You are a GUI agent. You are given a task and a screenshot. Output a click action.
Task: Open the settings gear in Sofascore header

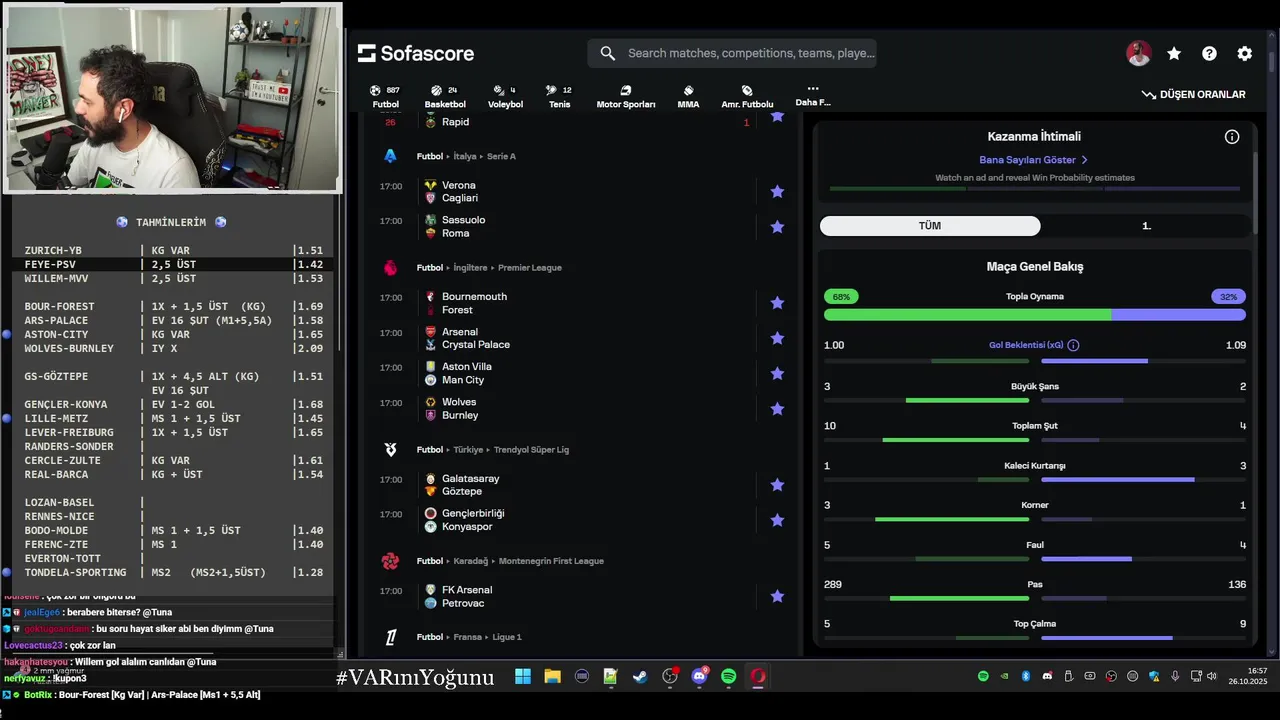1244,54
